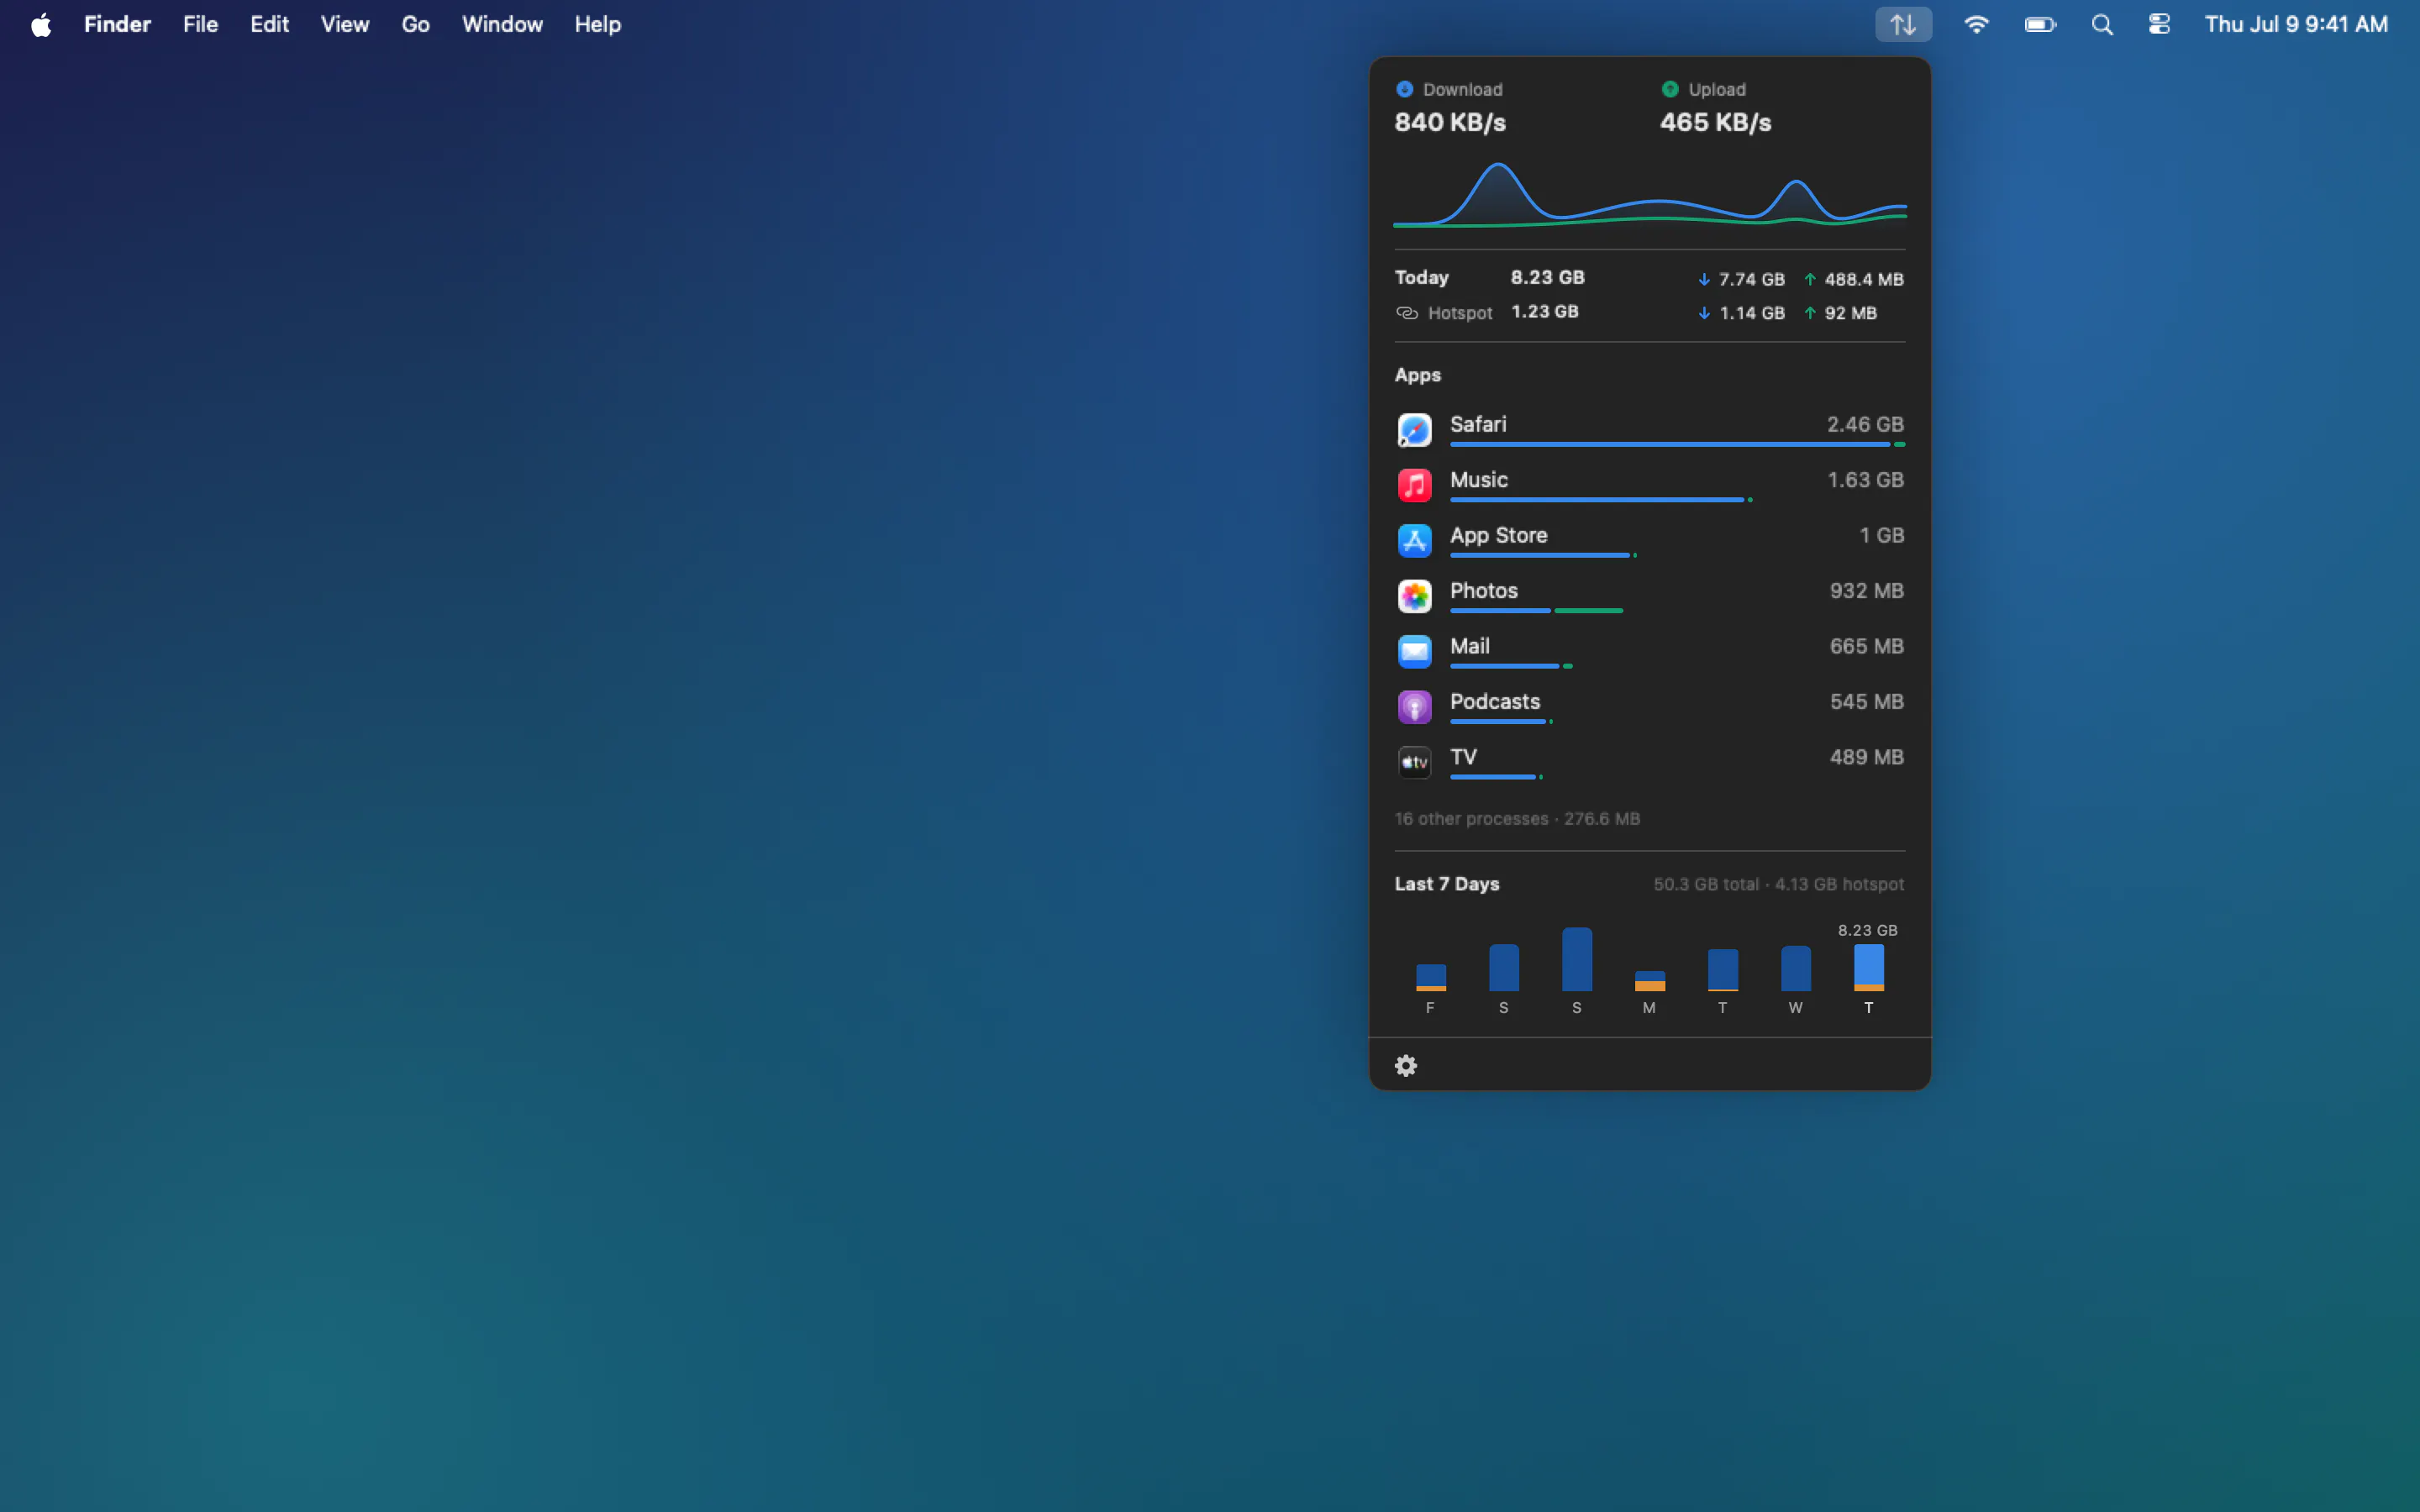2420x1512 pixels.
Task: Click the Last 7 Days heading
Action: (1446, 884)
